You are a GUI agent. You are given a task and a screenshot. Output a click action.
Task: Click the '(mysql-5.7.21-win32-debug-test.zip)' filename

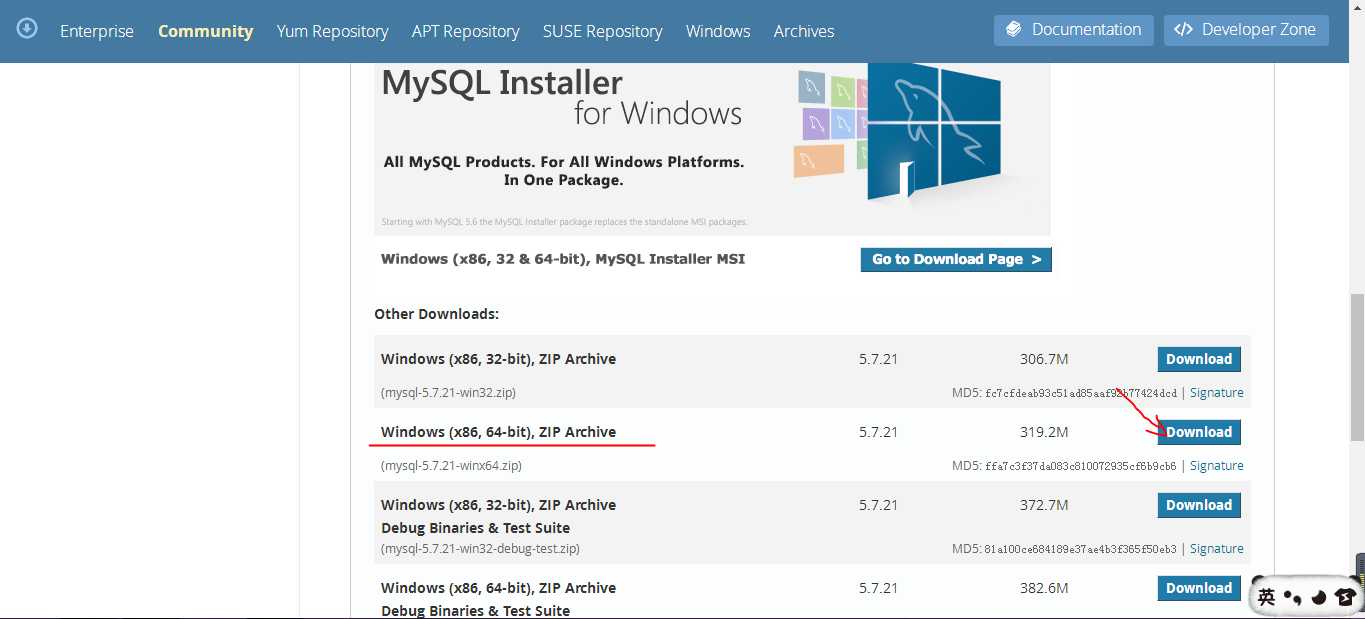tap(480, 549)
